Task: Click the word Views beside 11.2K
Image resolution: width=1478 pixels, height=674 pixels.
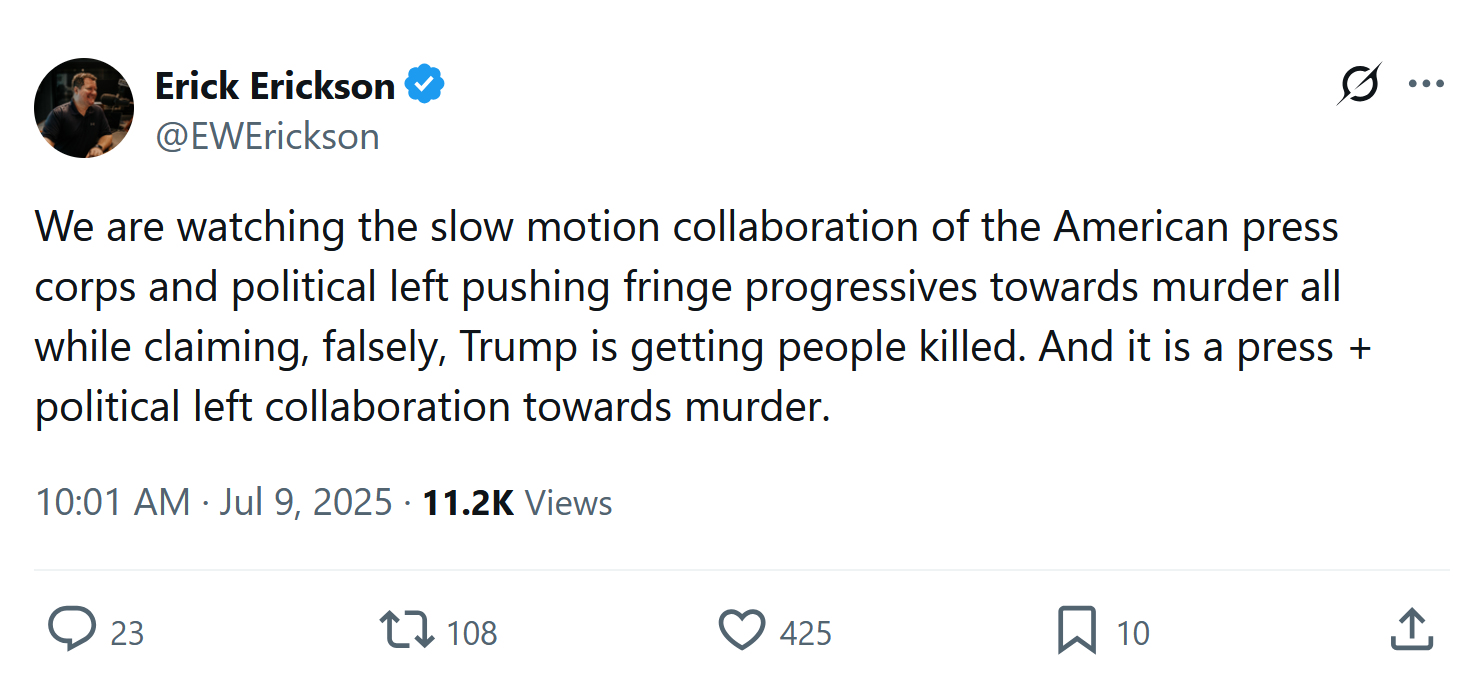Action: (x=568, y=502)
